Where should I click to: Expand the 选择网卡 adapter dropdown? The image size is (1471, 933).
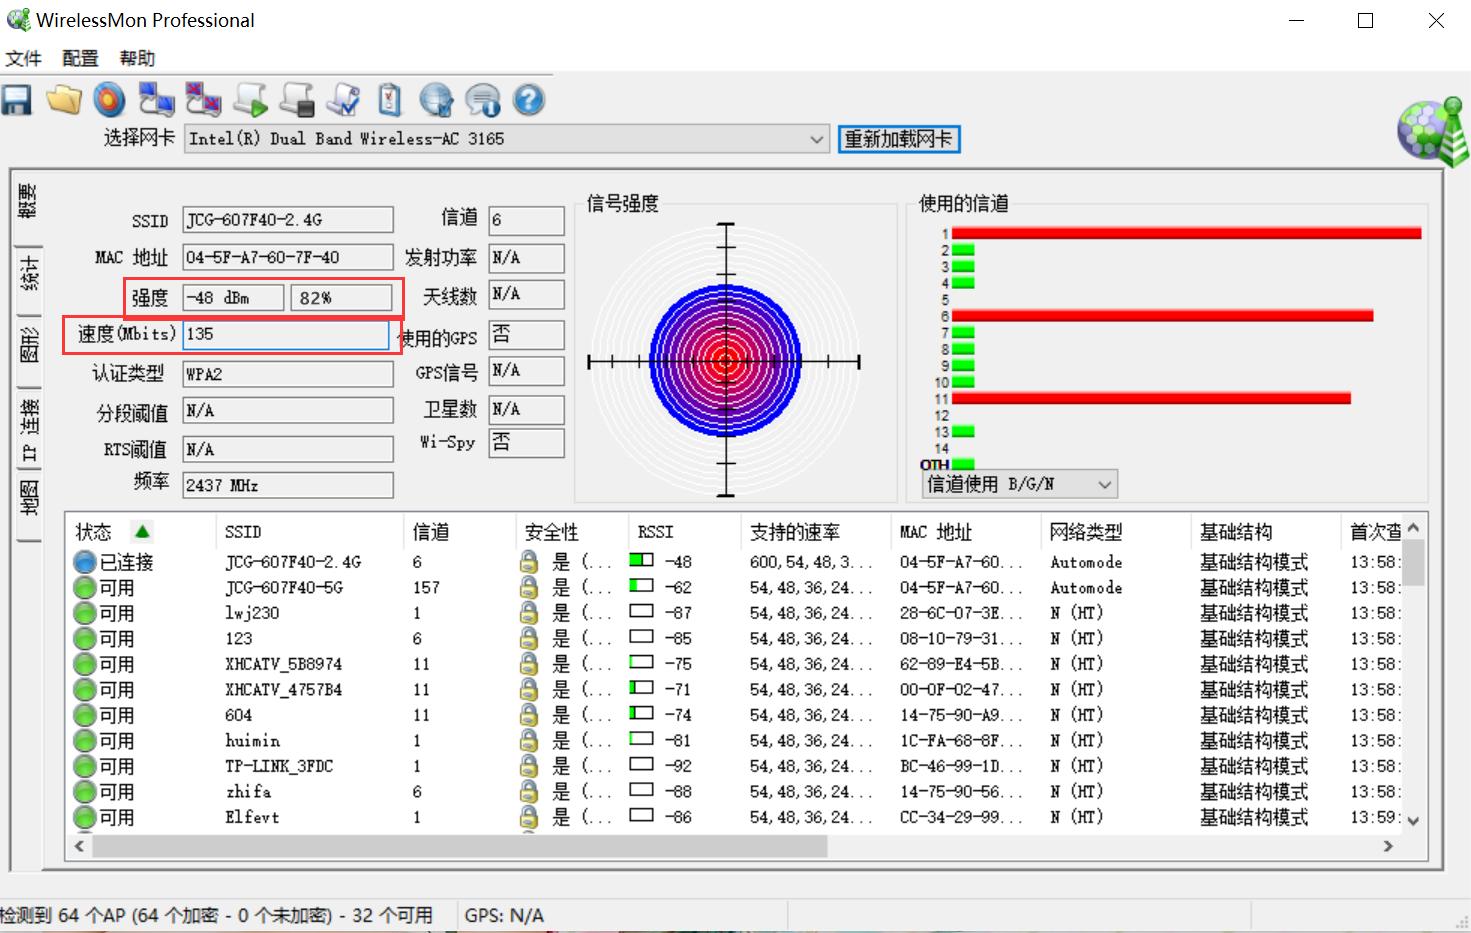[x=817, y=139]
